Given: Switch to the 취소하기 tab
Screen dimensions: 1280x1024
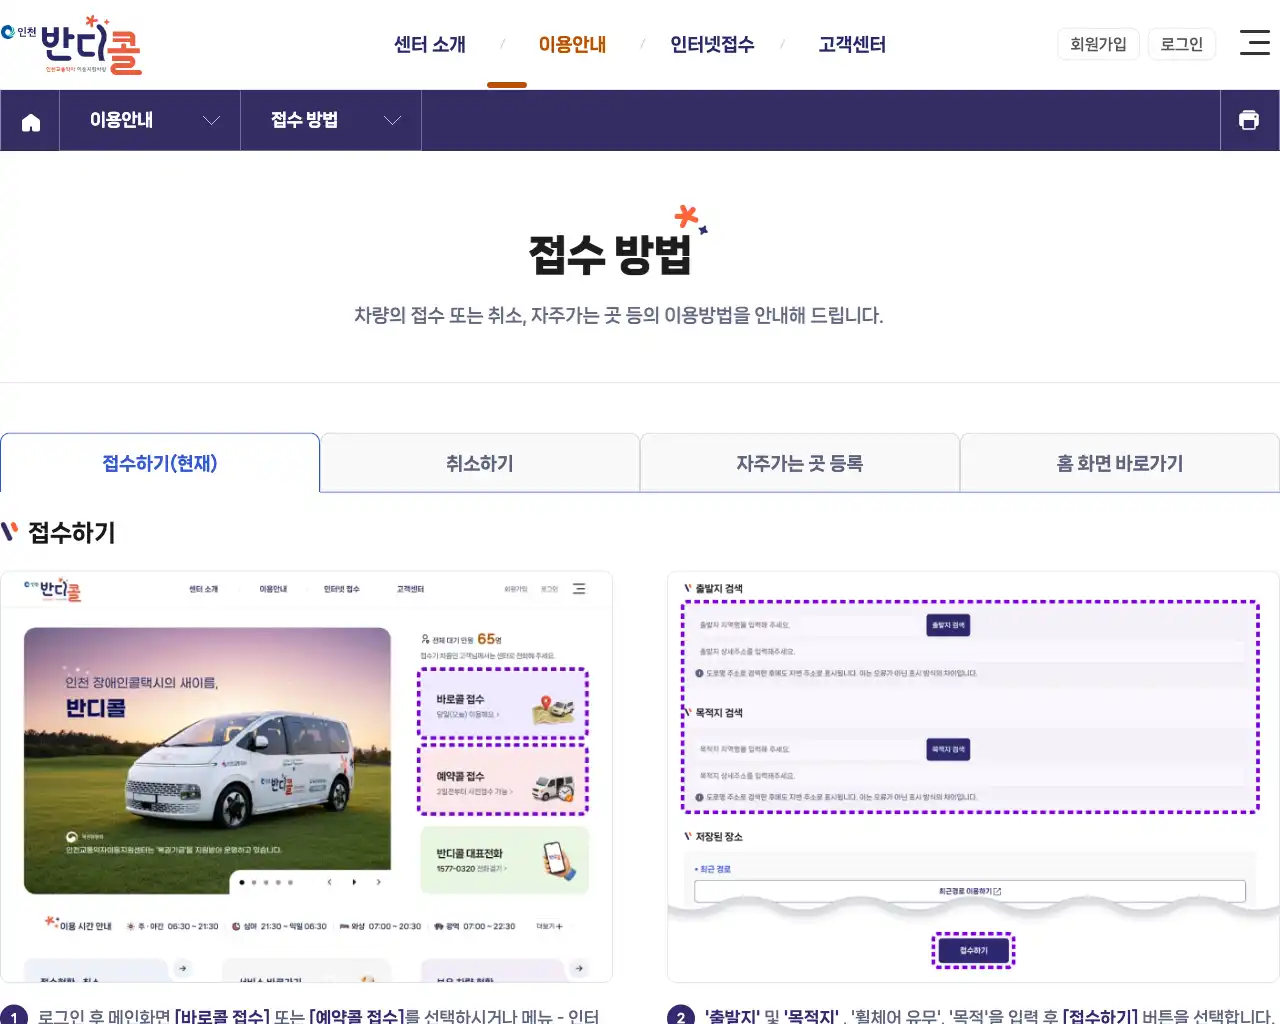Looking at the screenshot, I should click(480, 463).
